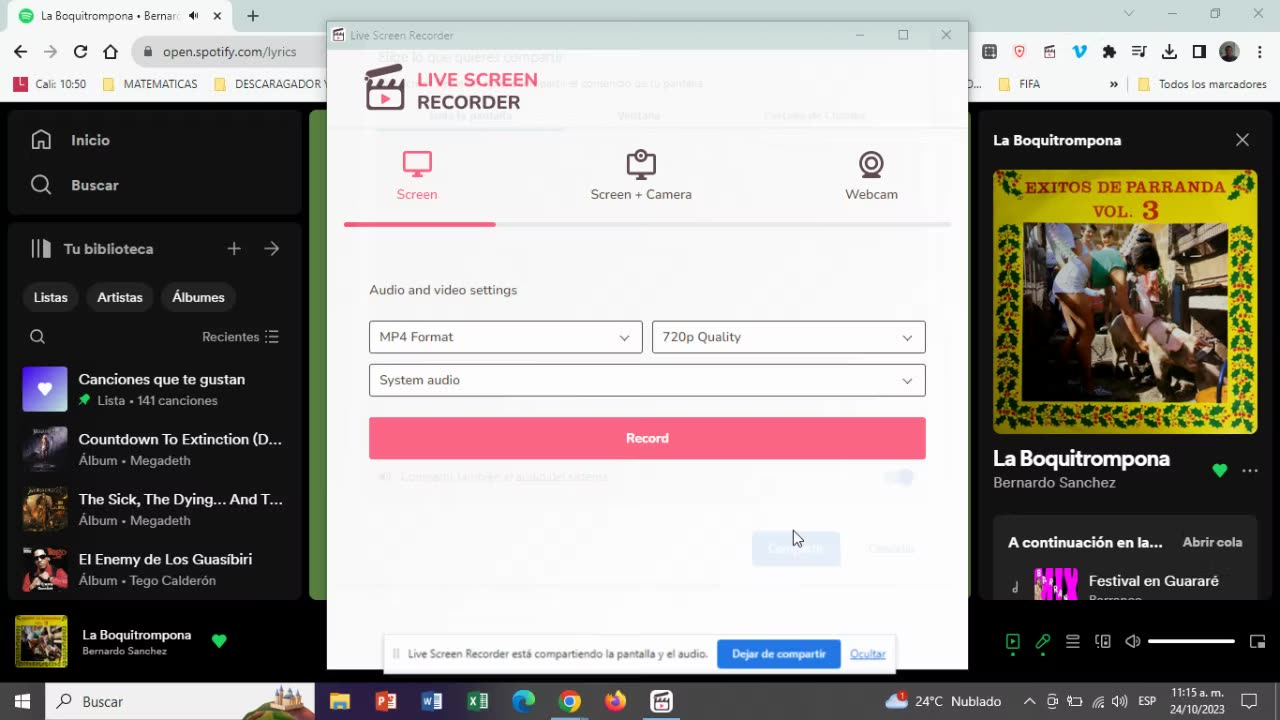Image resolution: width=1280 pixels, height=720 pixels.
Task: Open the queue icon in player bar
Action: pos(1073,641)
